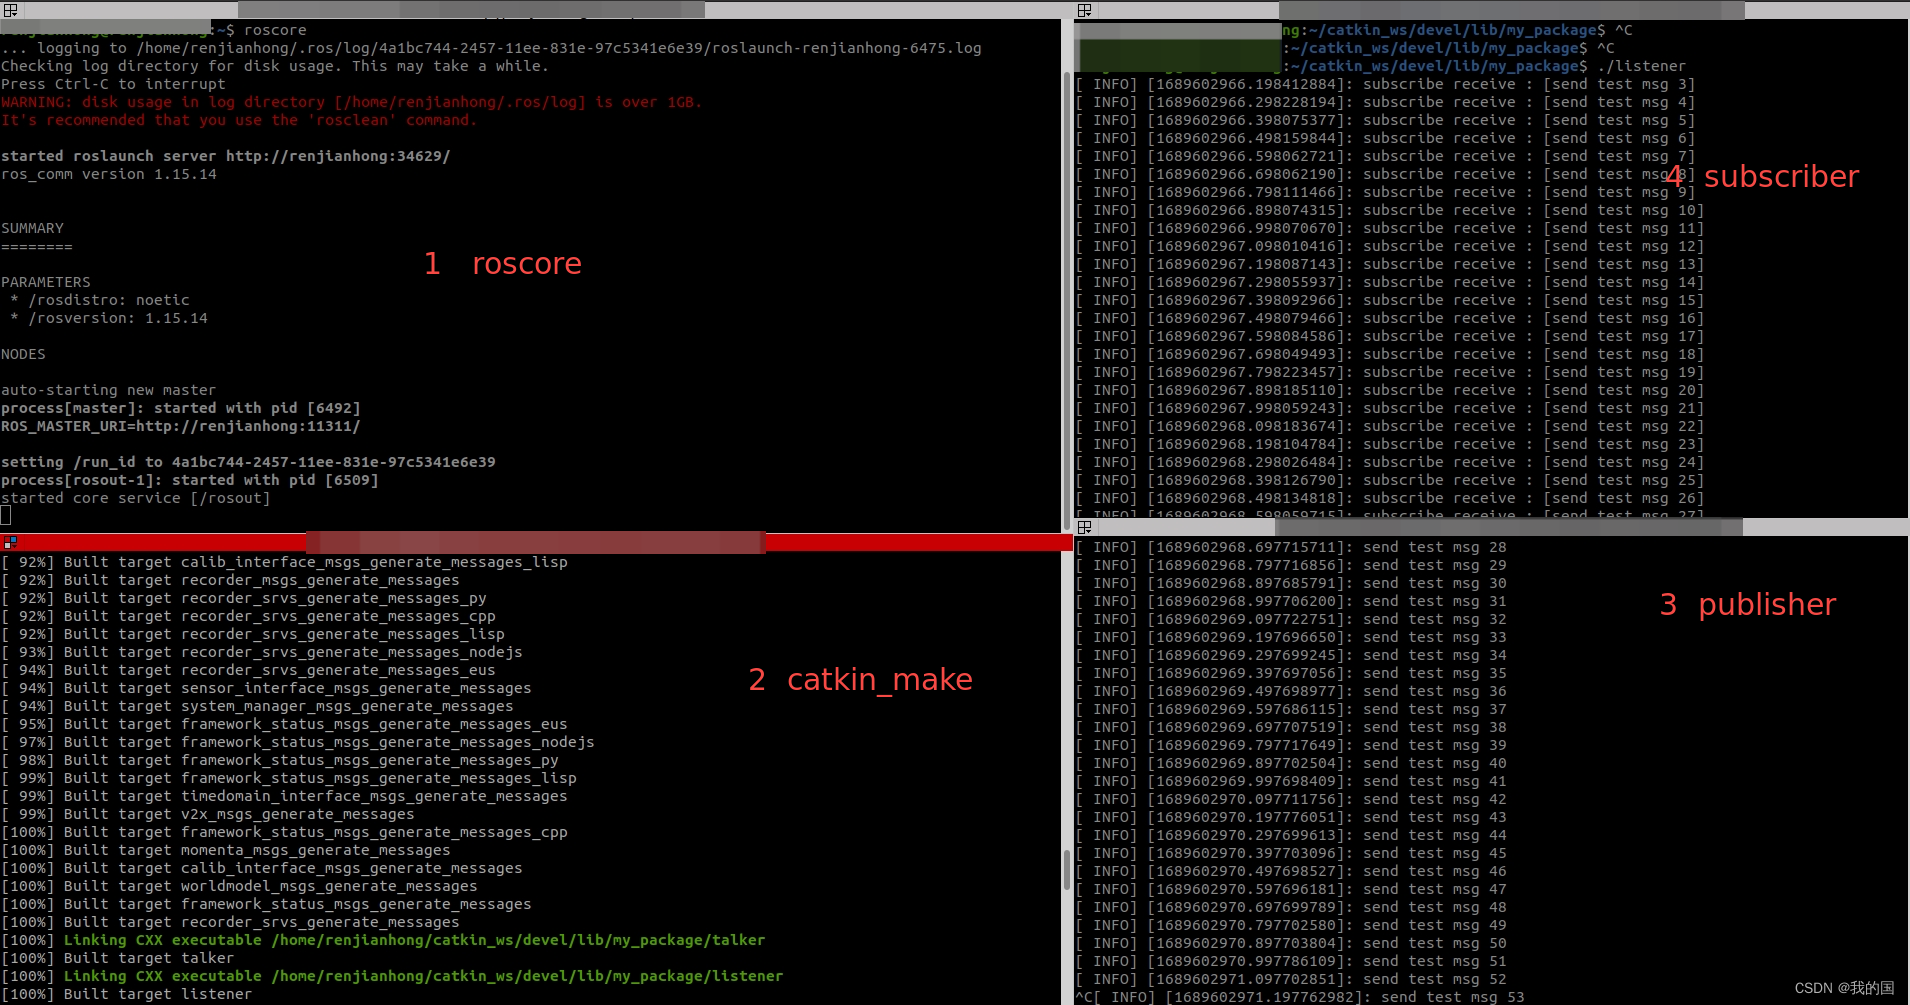Click 'Built target recorder_srvs_generate_messages_nodejs' line
The height and width of the screenshot is (1005, 1910).
262,652
